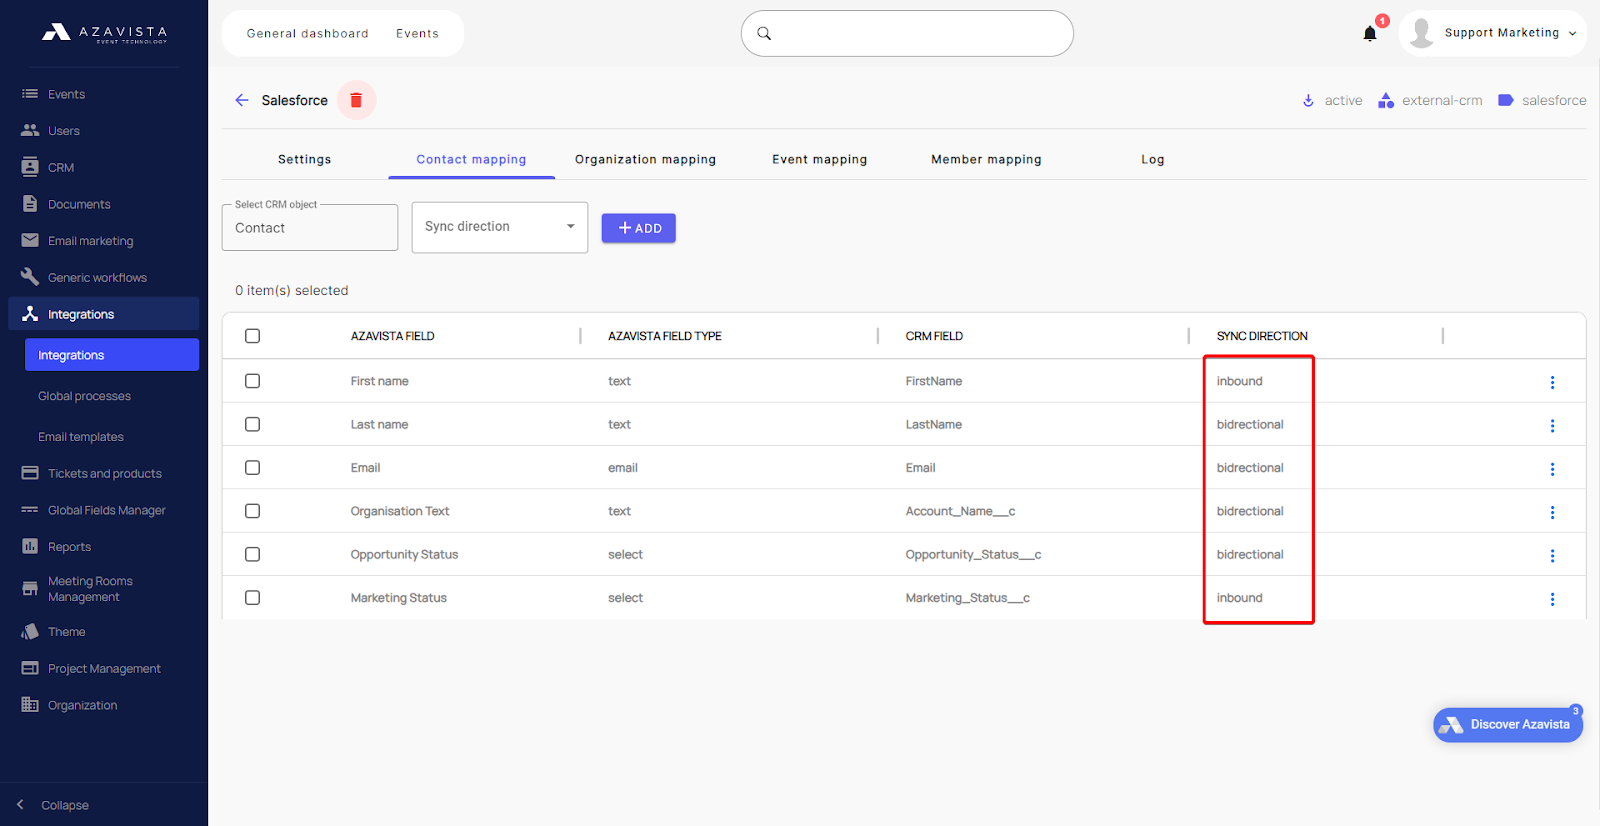Click the Integrations parent menu icon
The height and width of the screenshot is (826, 1600).
[x=30, y=314]
